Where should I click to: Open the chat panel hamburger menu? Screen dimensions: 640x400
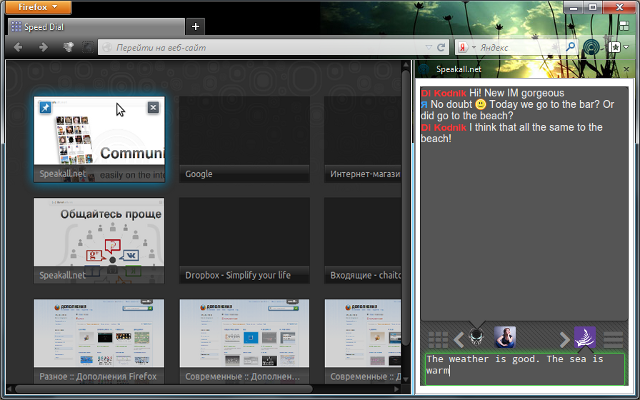[x=613, y=339]
